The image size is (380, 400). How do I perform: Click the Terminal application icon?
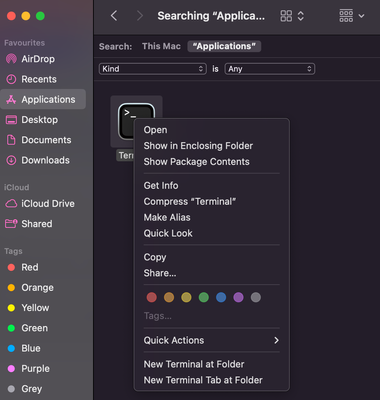click(136, 121)
